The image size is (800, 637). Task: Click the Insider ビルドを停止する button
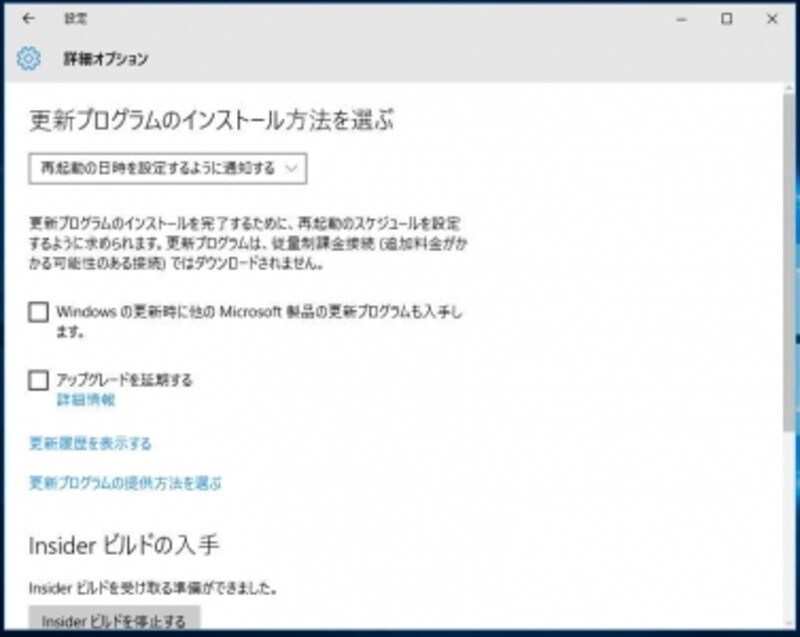[x=114, y=619]
